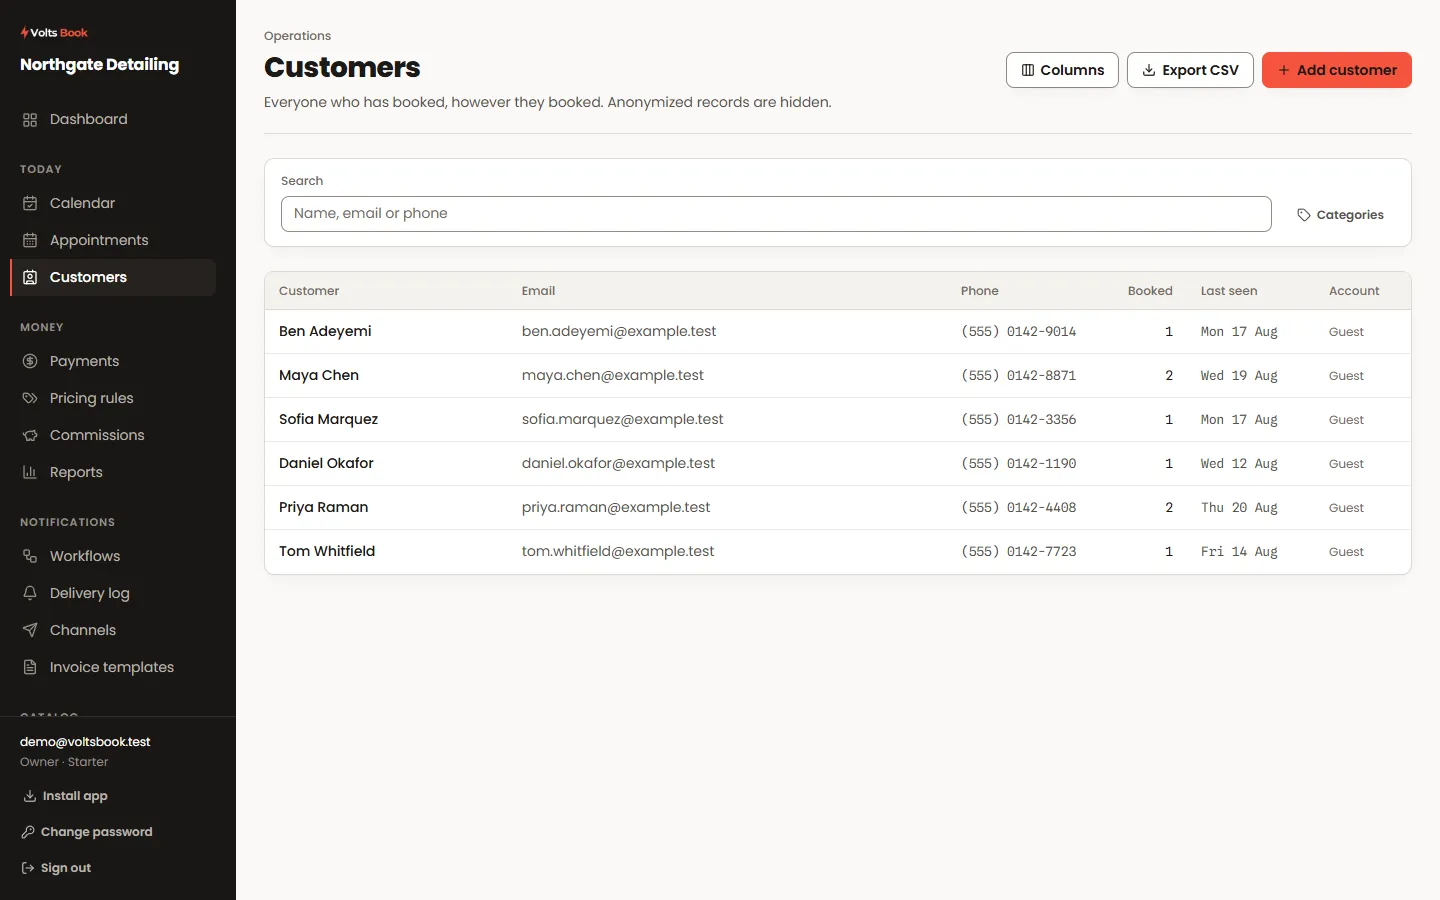
Task: Open Commissions page
Action: 113,435
